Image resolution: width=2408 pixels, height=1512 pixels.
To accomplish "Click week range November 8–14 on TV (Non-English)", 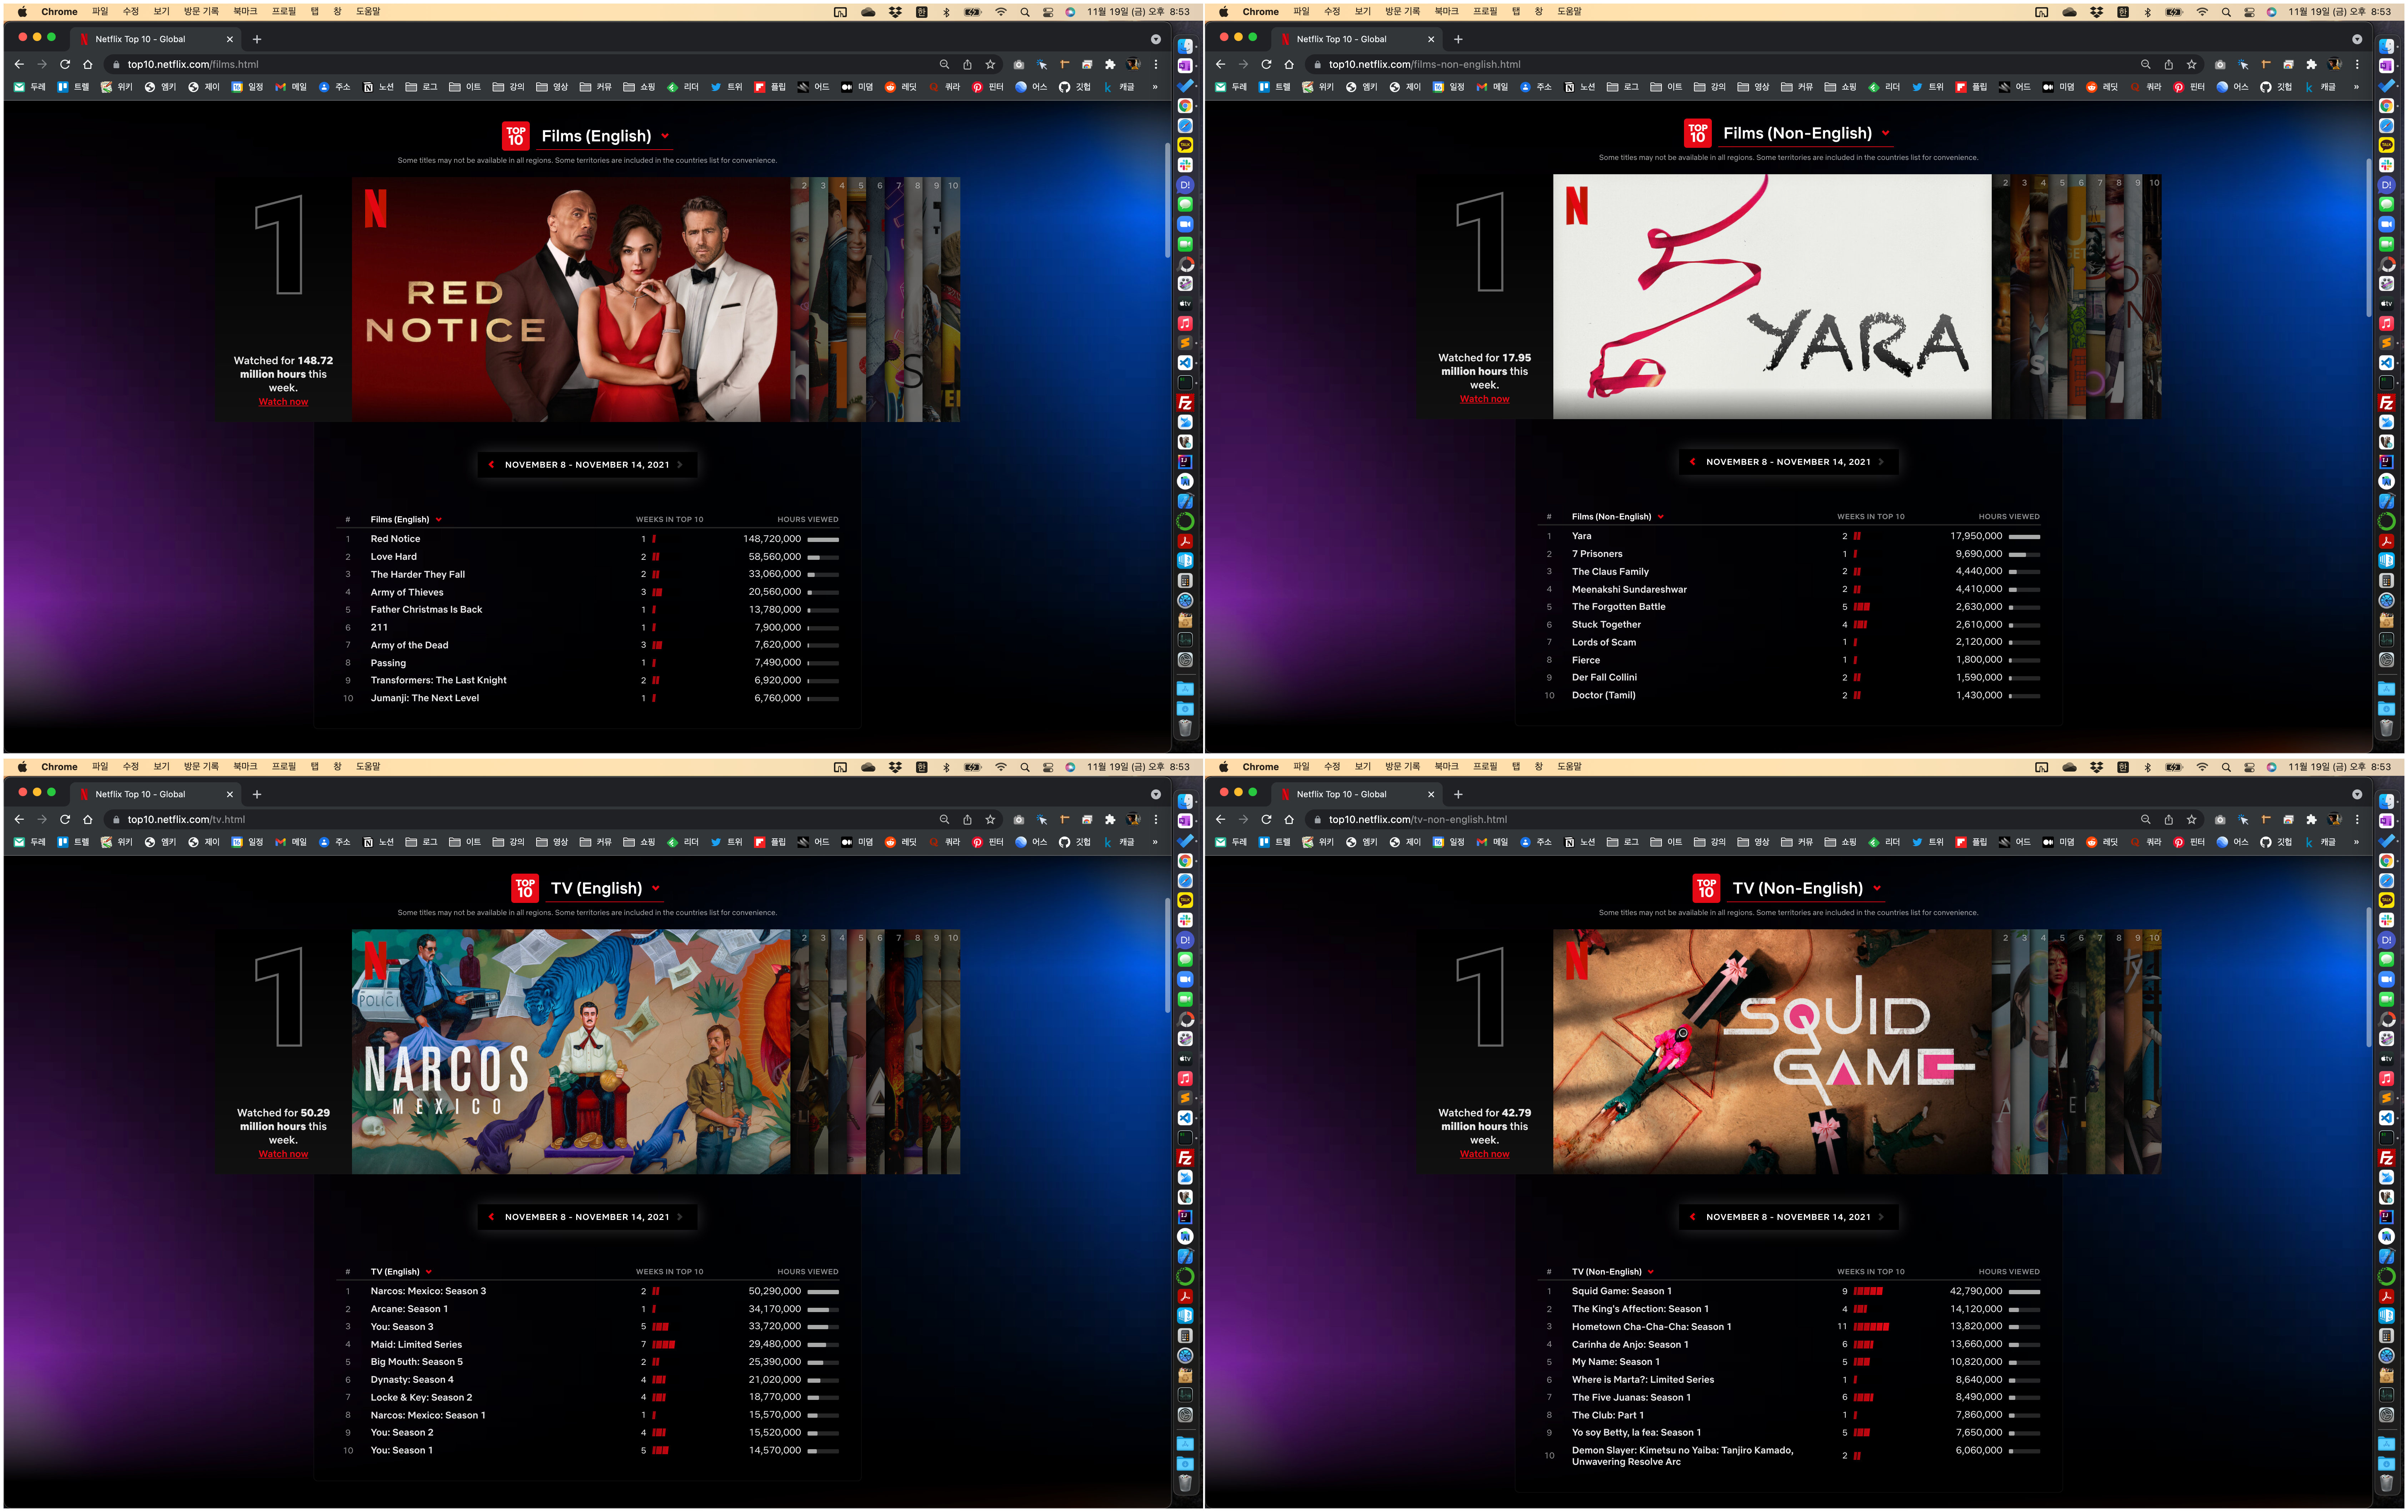I will 1788,1217.
